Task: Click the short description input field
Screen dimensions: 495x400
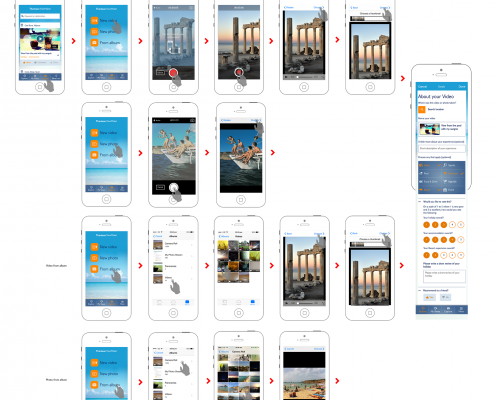Action: (x=442, y=148)
